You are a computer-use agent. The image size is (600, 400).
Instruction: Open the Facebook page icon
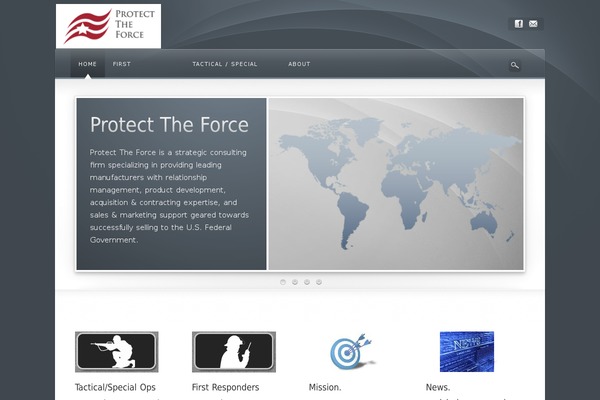click(x=518, y=24)
